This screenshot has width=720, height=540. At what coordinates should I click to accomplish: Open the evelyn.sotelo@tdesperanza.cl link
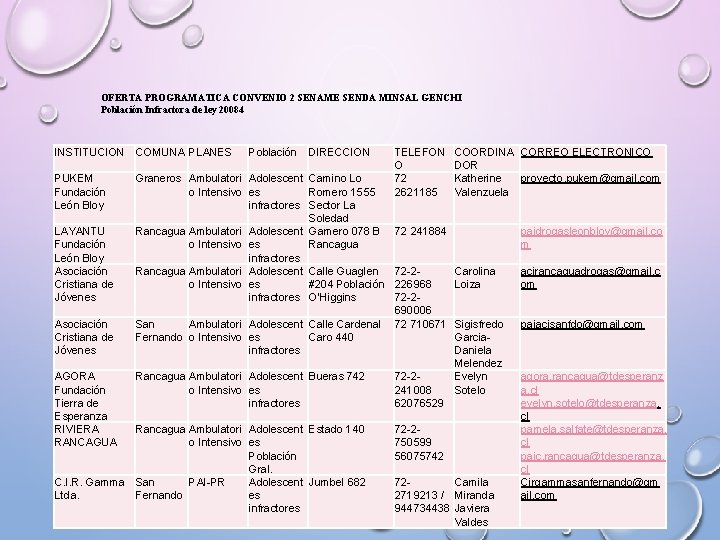[x=591, y=410]
